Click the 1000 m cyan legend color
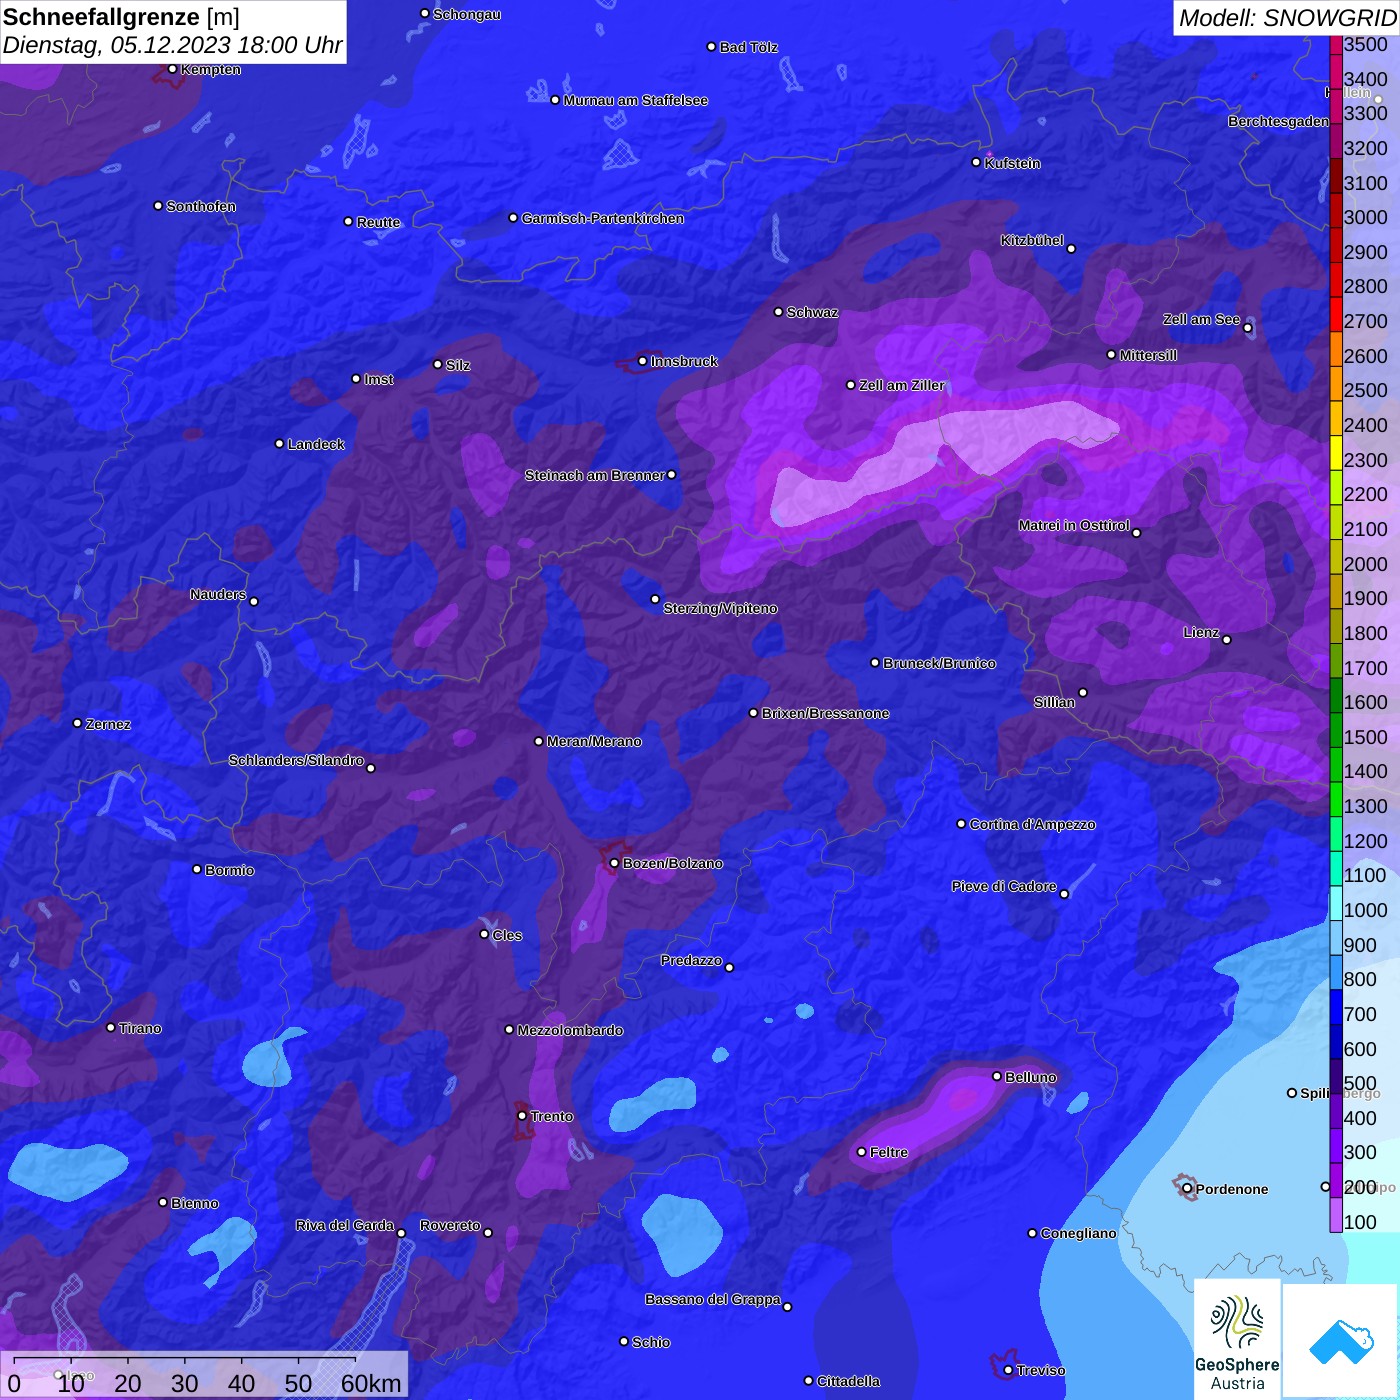This screenshot has width=1400, height=1400. (x=1335, y=903)
